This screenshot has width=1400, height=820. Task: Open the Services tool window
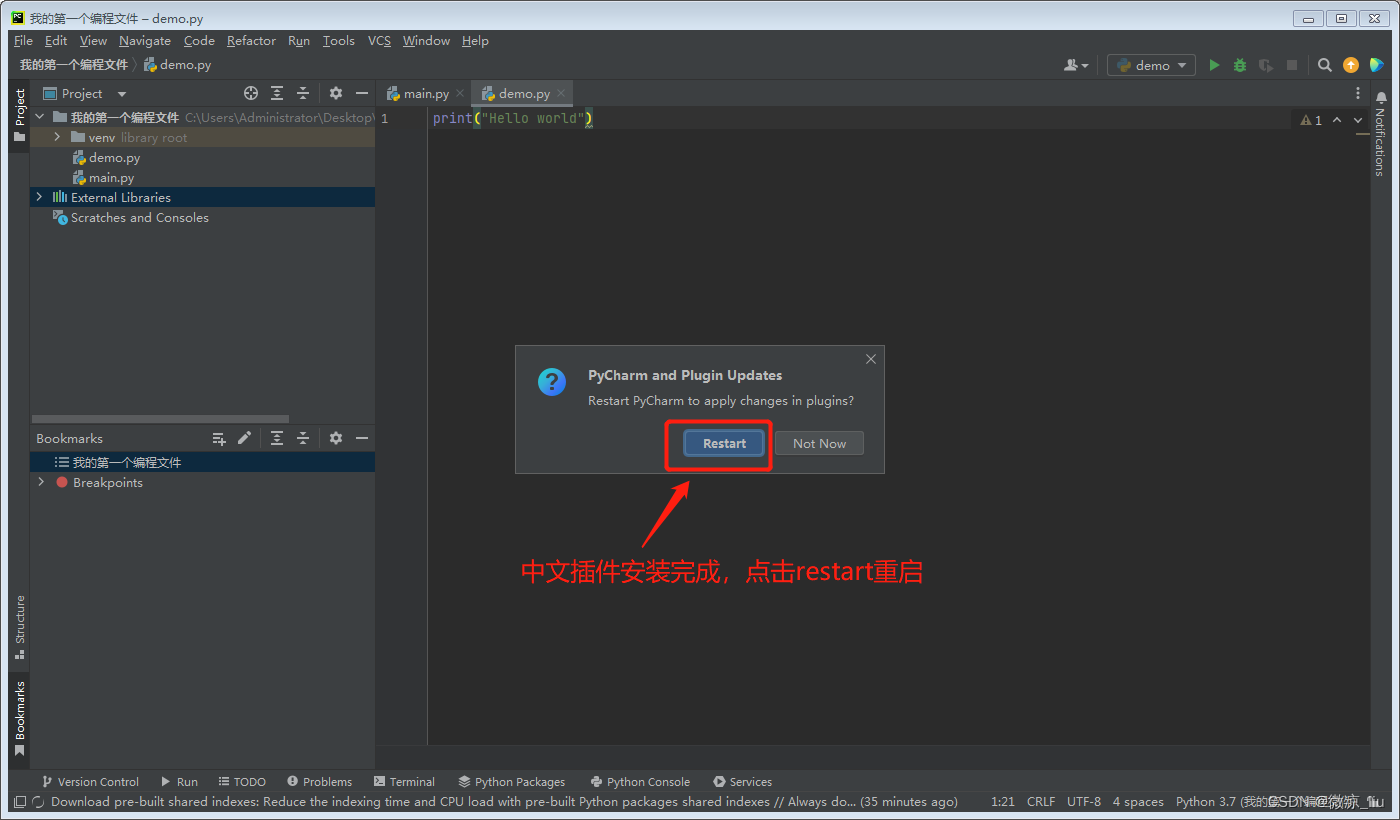(742, 782)
